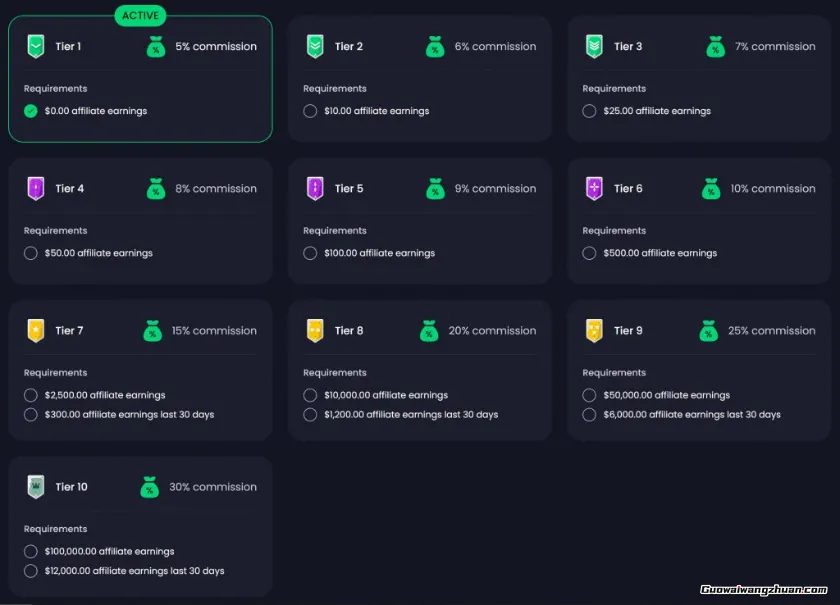840x605 pixels.
Task: Select the Tier 10 silver crown badge
Action: (x=36, y=487)
